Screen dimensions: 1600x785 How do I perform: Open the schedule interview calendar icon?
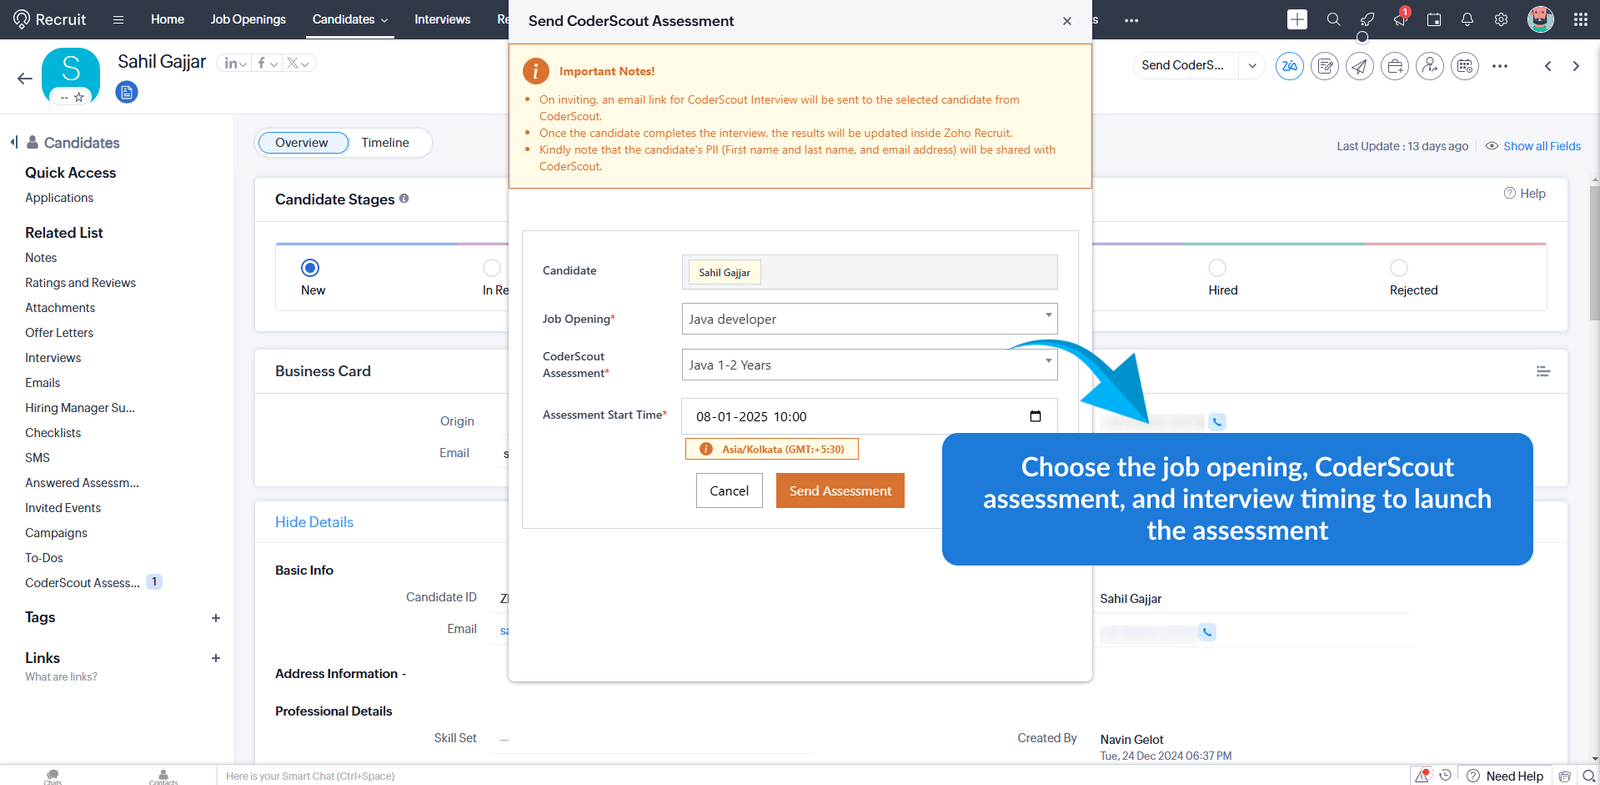click(x=1464, y=66)
